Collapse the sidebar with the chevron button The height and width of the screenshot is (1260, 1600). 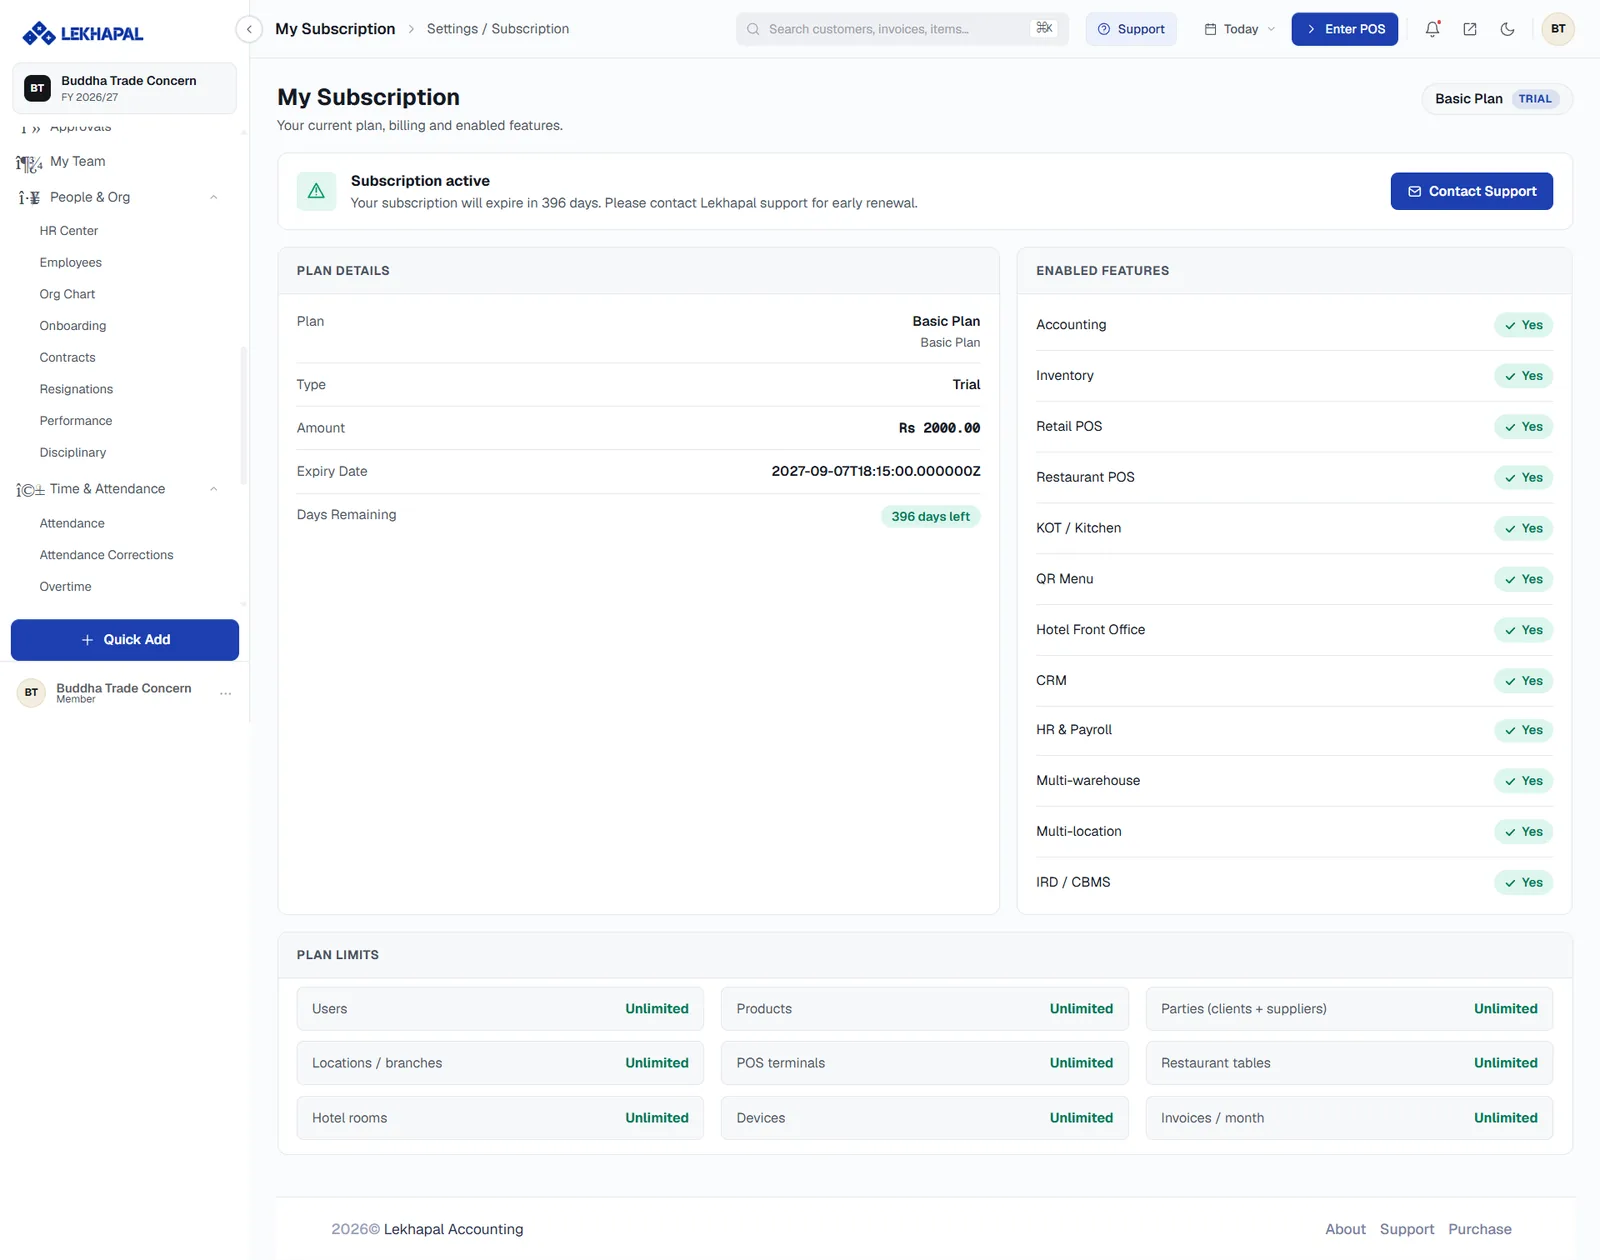click(249, 29)
